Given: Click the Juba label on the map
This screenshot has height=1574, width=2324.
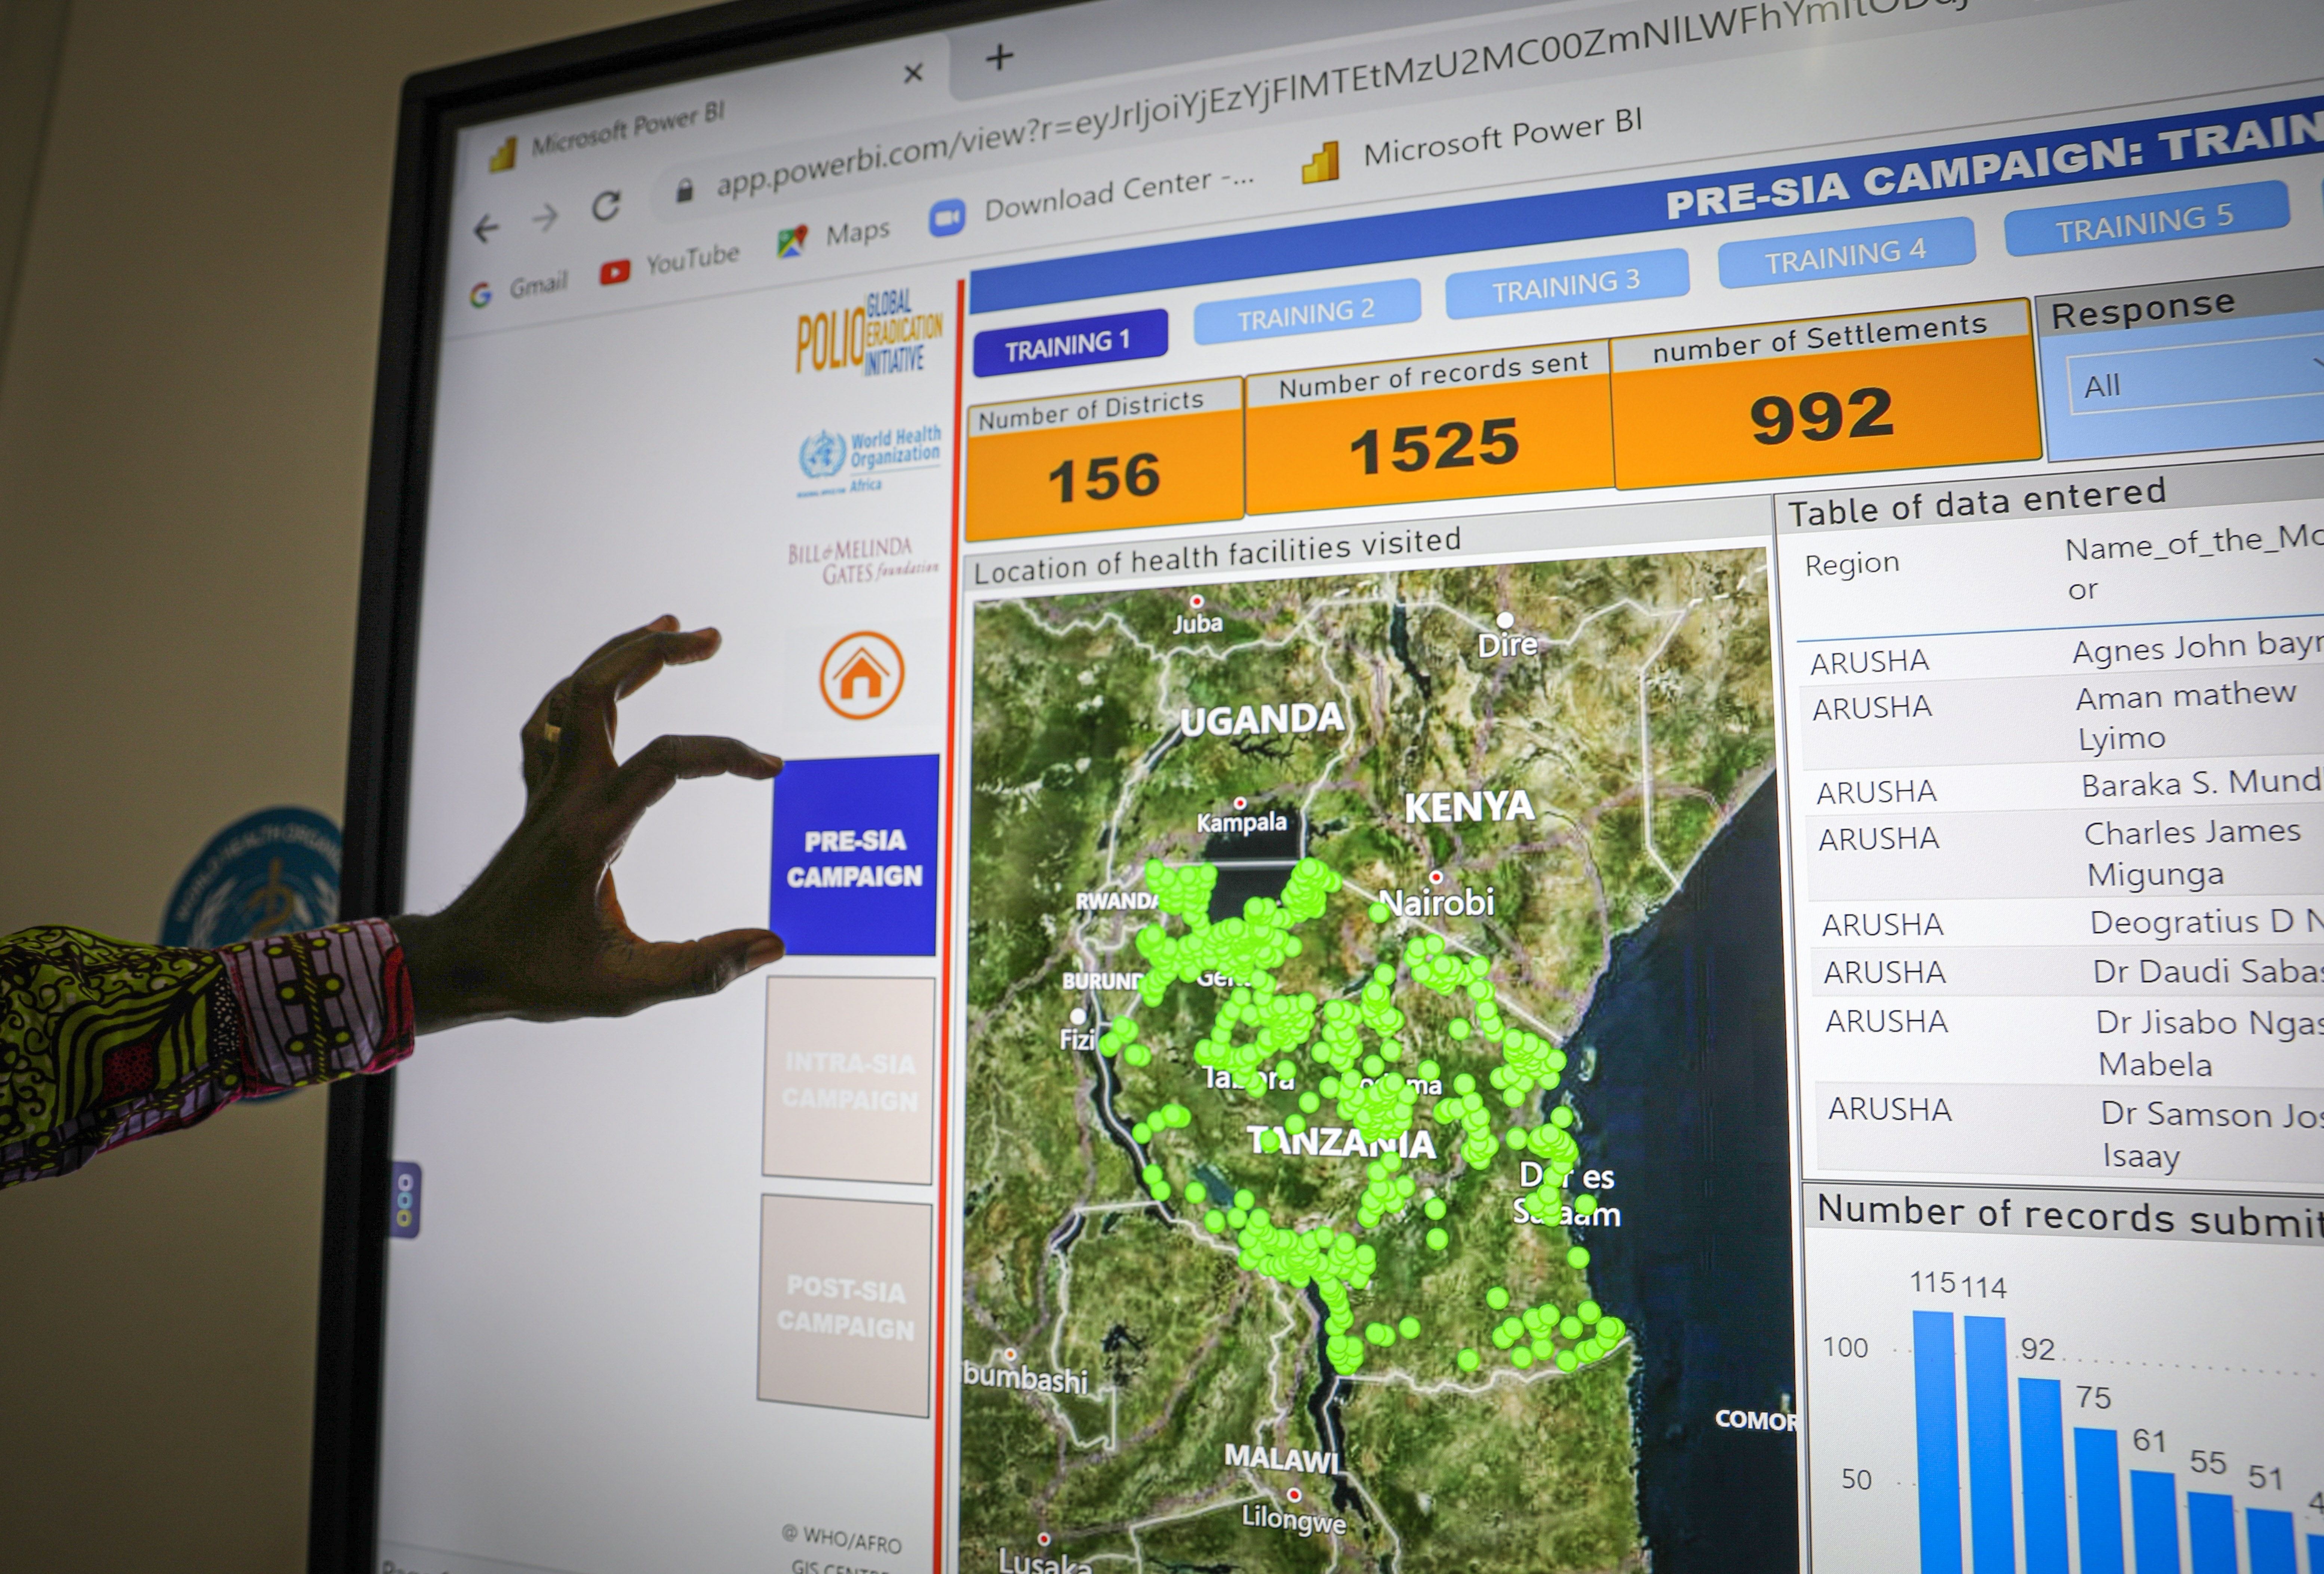Looking at the screenshot, I should click(1198, 623).
